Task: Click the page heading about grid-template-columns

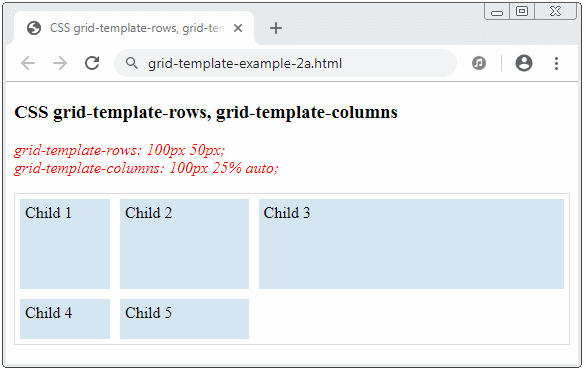Action: click(206, 113)
